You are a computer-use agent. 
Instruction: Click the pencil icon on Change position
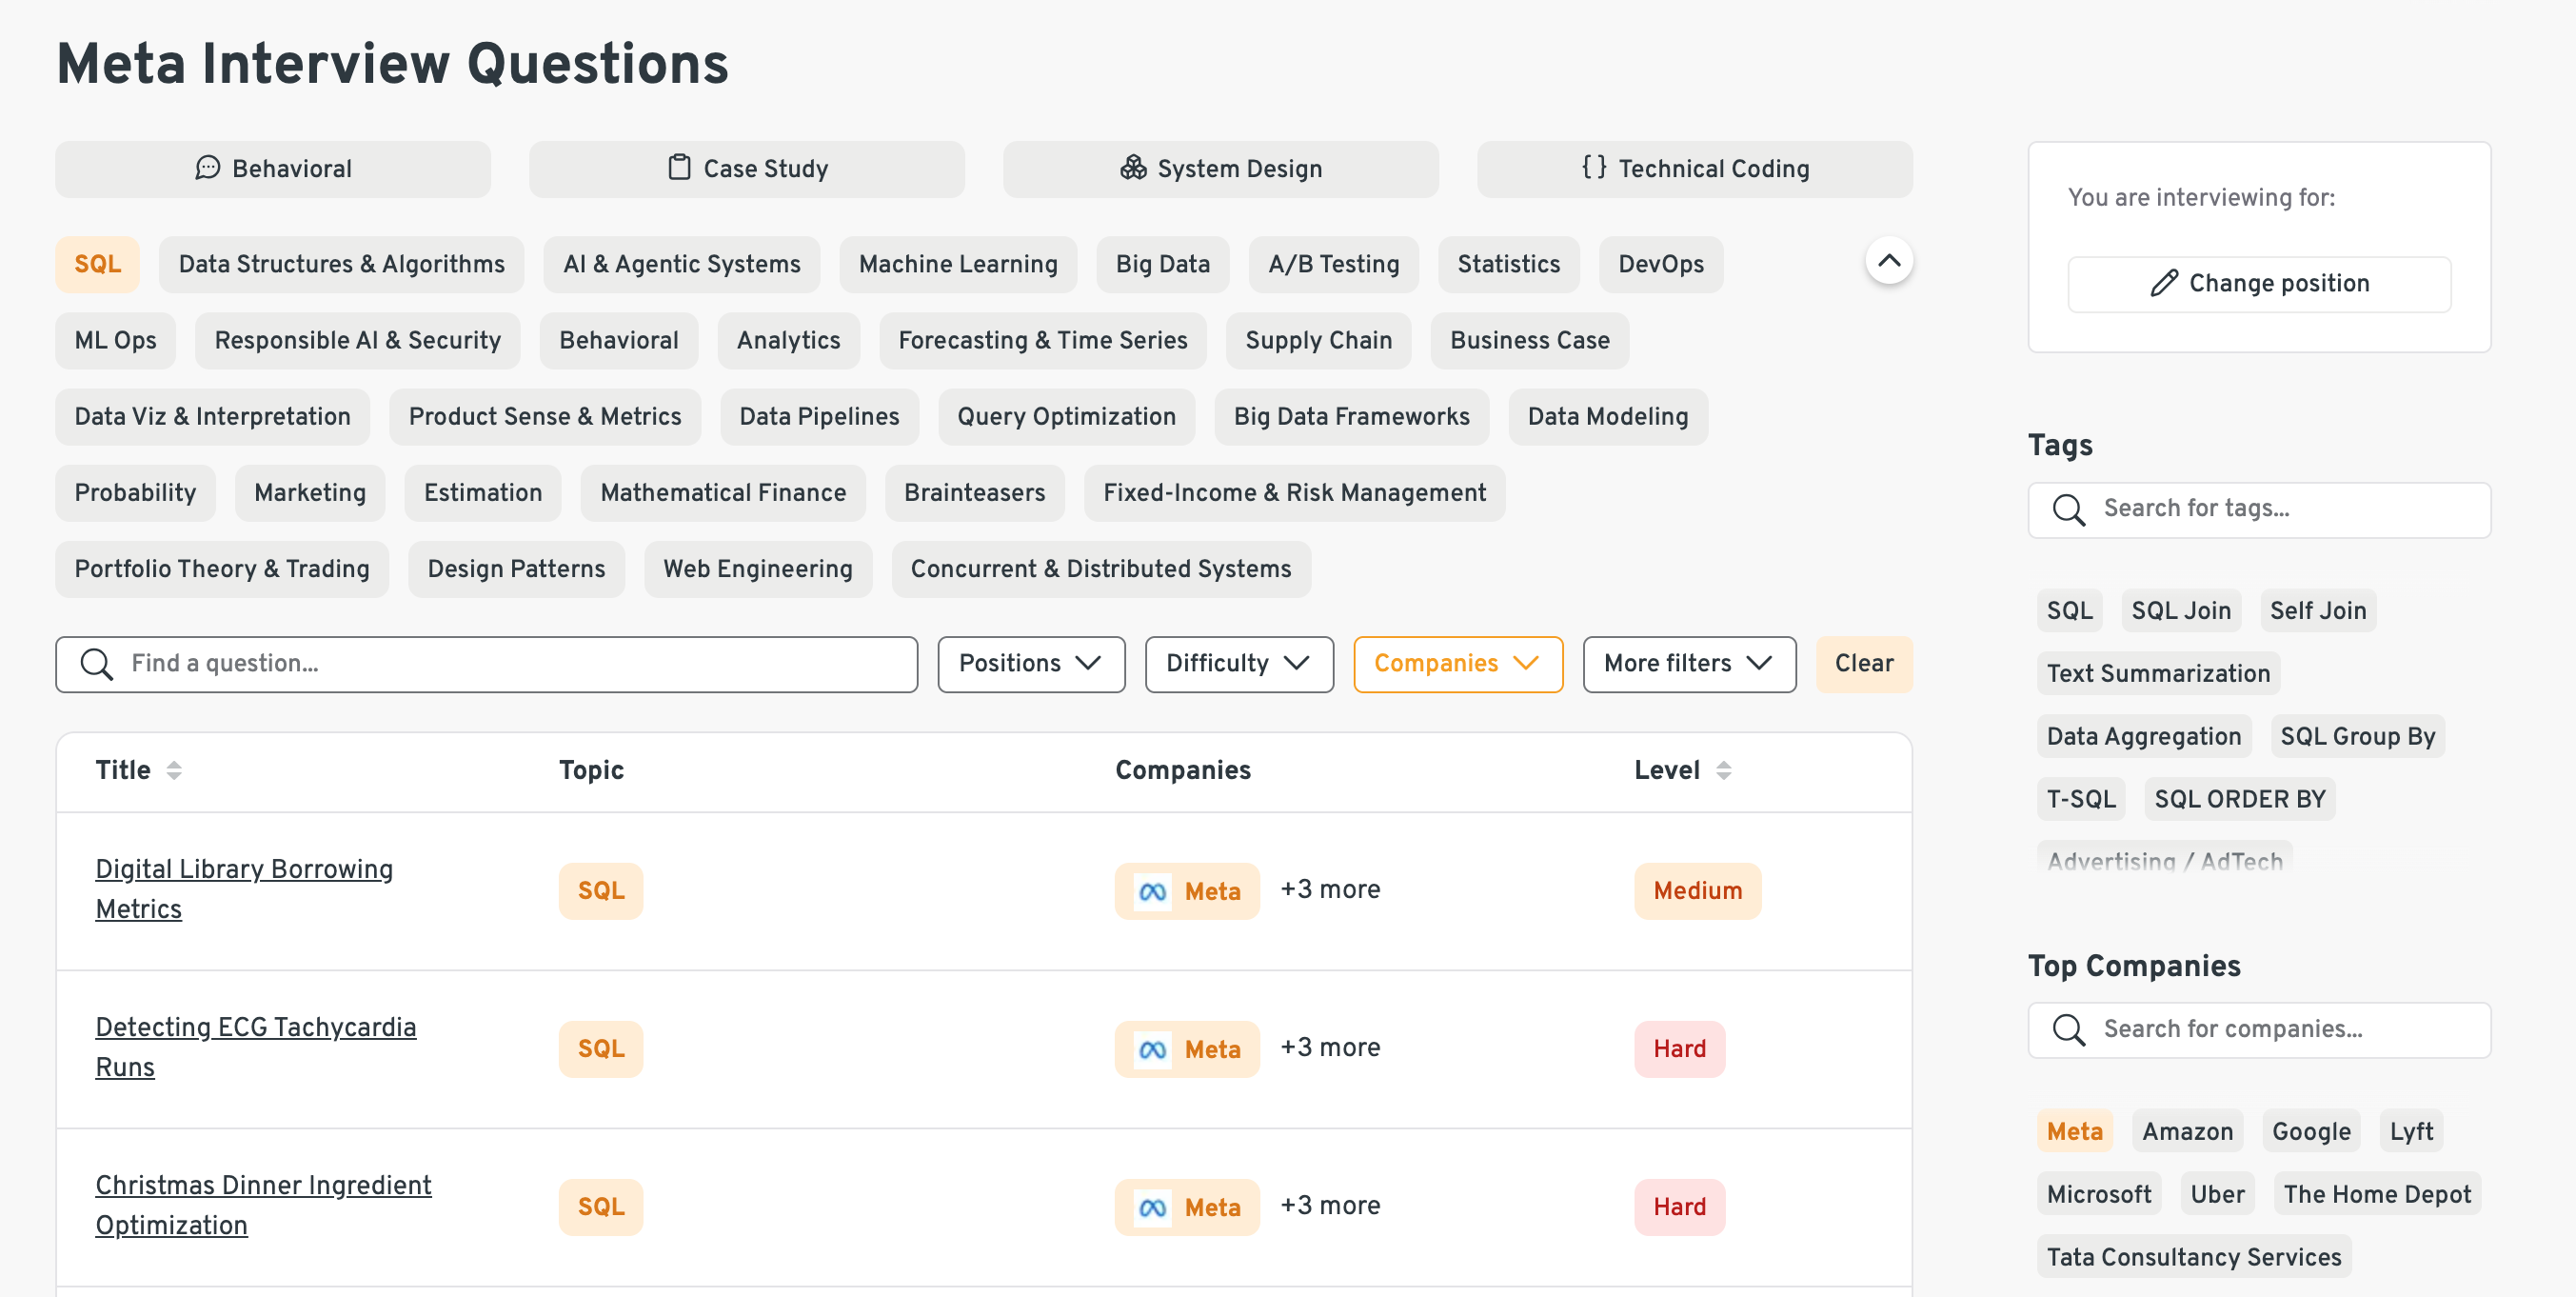click(x=2163, y=283)
